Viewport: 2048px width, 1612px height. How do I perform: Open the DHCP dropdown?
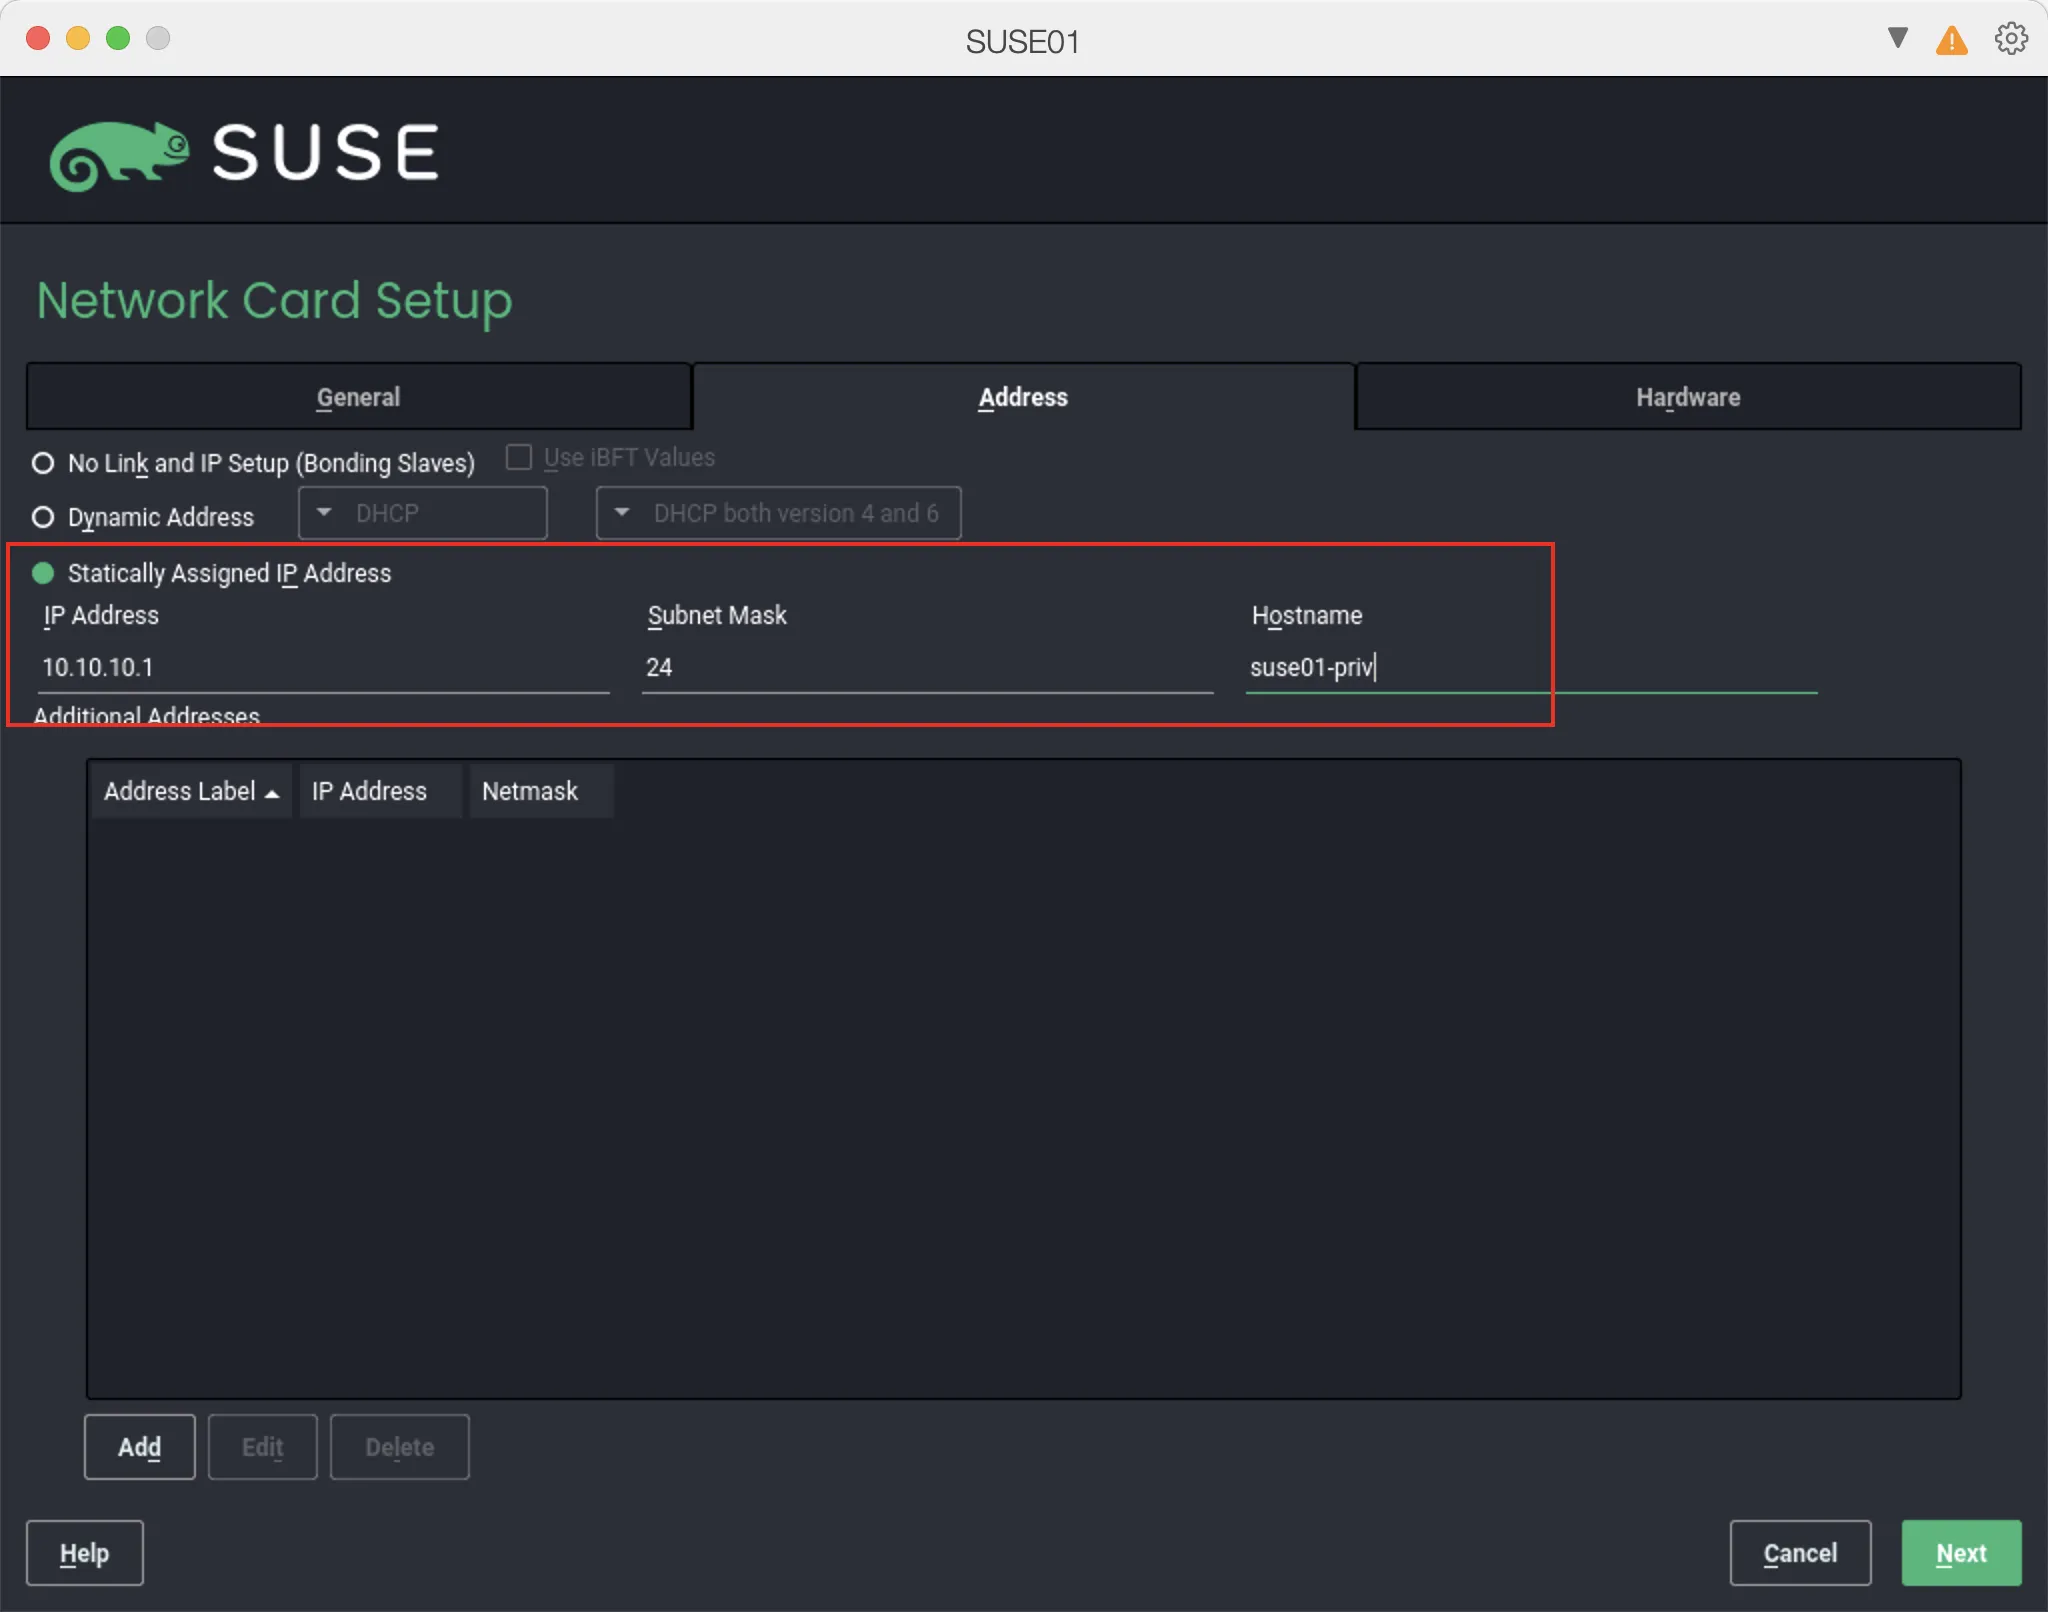click(x=421, y=512)
